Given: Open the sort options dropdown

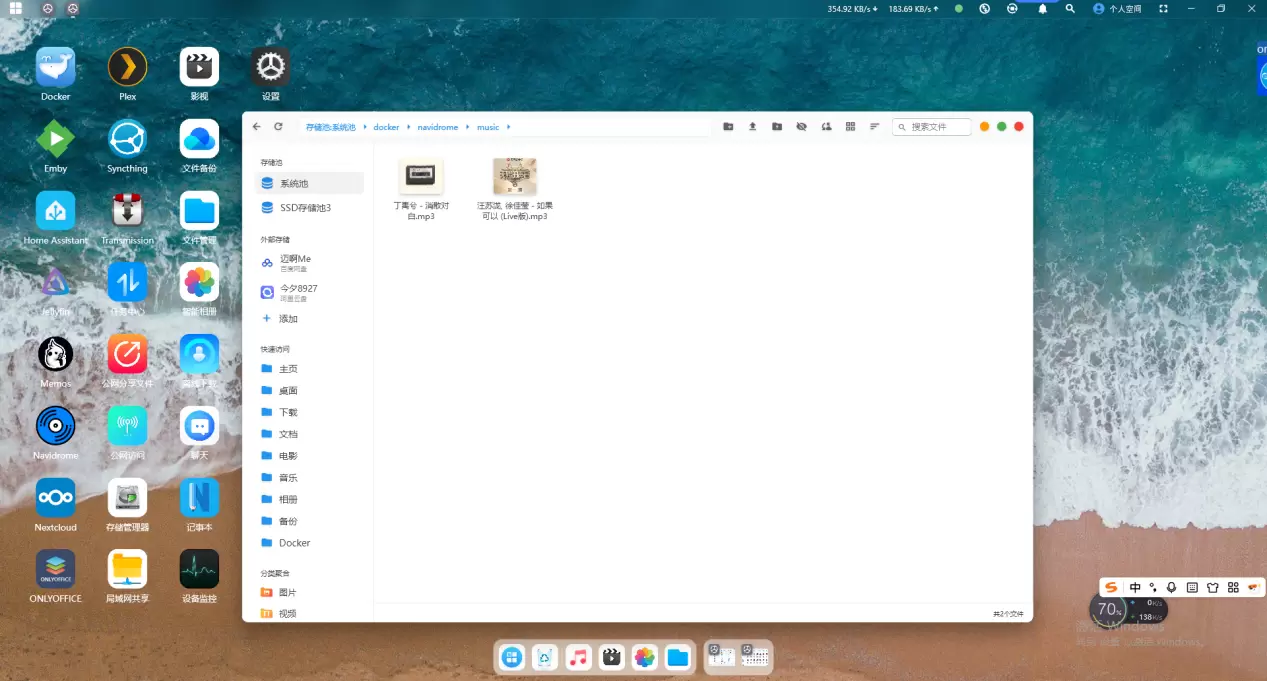Looking at the screenshot, I should point(874,127).
